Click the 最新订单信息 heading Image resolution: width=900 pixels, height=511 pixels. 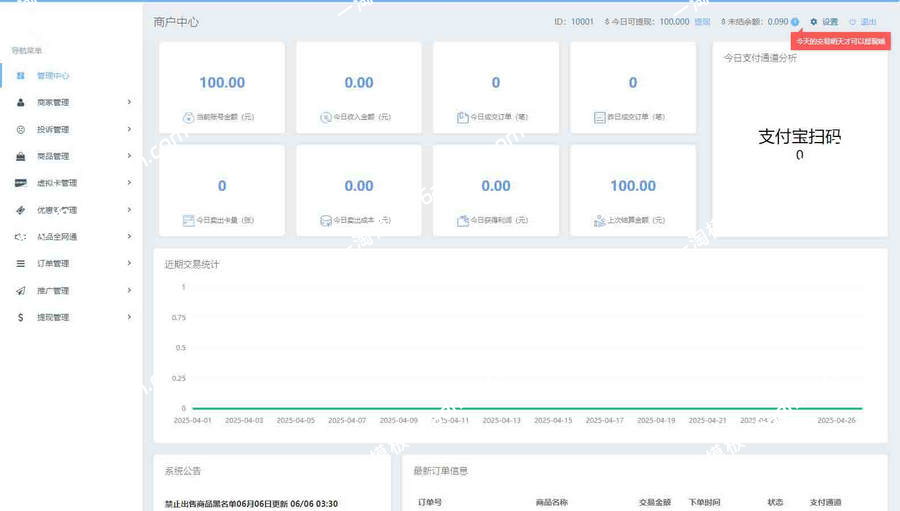440,471
